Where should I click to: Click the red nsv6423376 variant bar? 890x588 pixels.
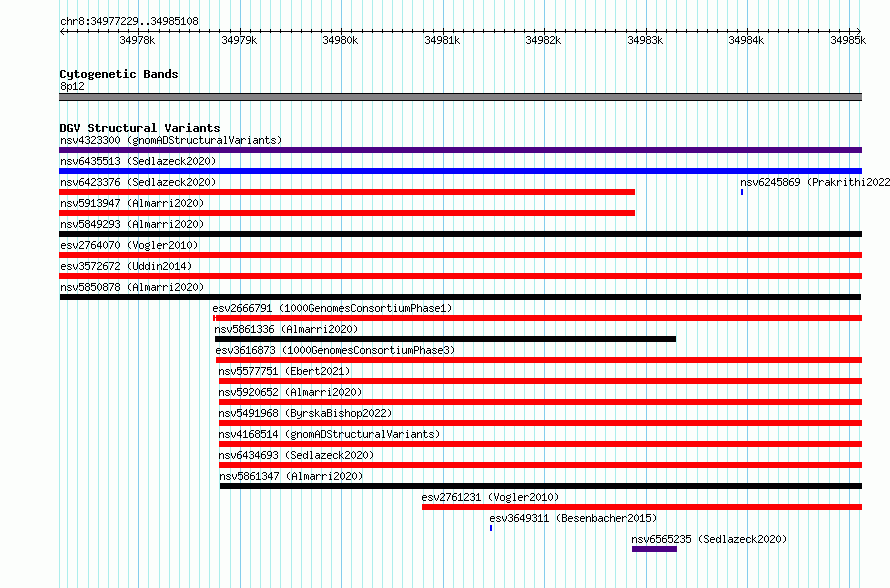[x=347, y=192]
